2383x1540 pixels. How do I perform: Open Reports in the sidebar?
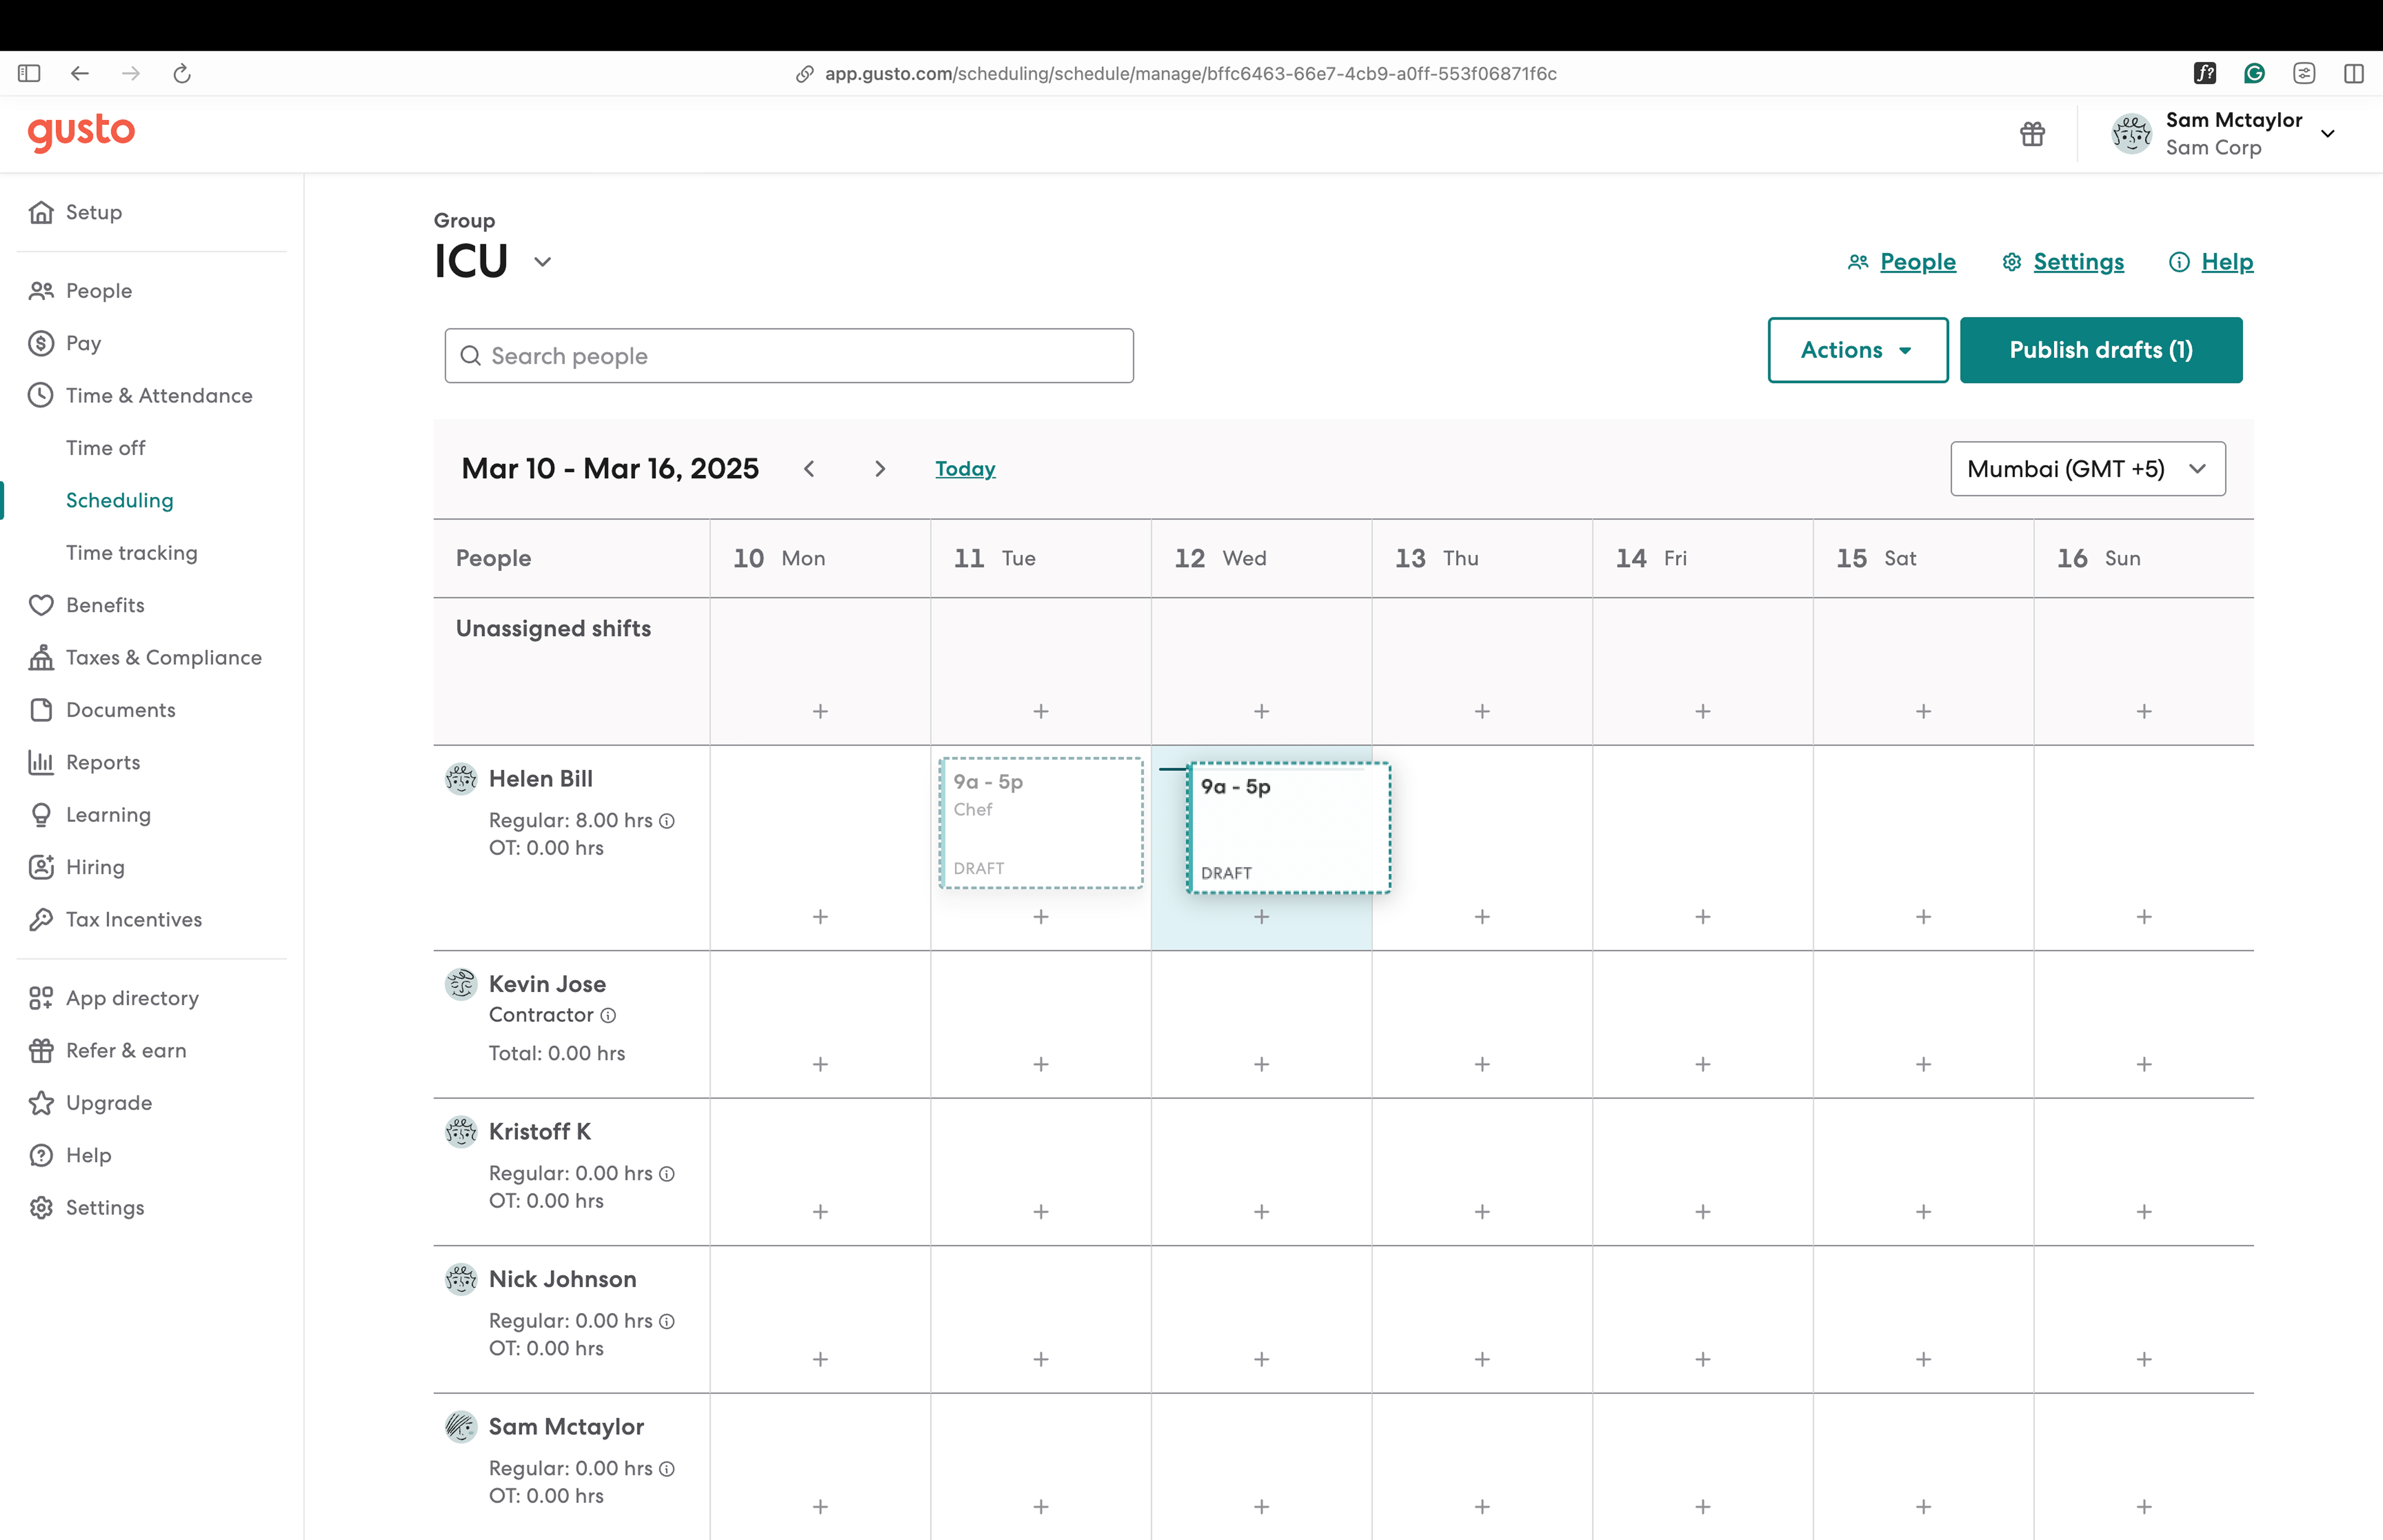[x=102, y=762]
